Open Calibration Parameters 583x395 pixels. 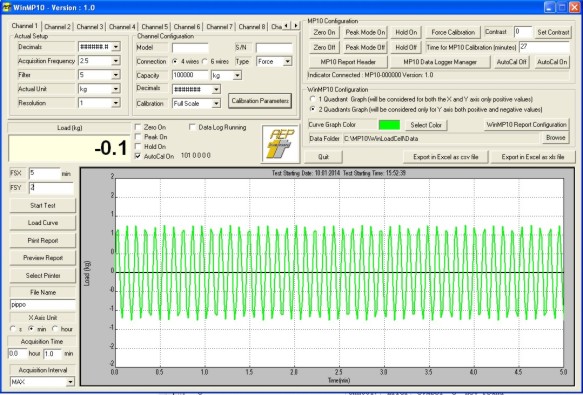(x=260, y=101)
